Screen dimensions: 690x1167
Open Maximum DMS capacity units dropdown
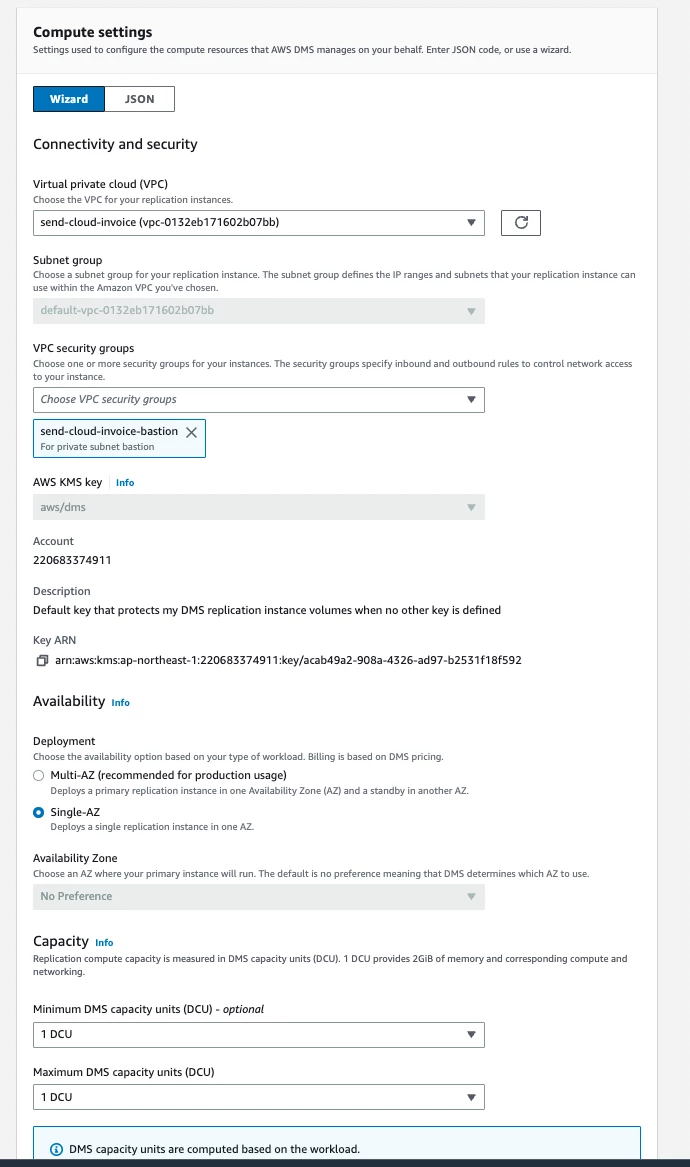tap(259, 1097)
